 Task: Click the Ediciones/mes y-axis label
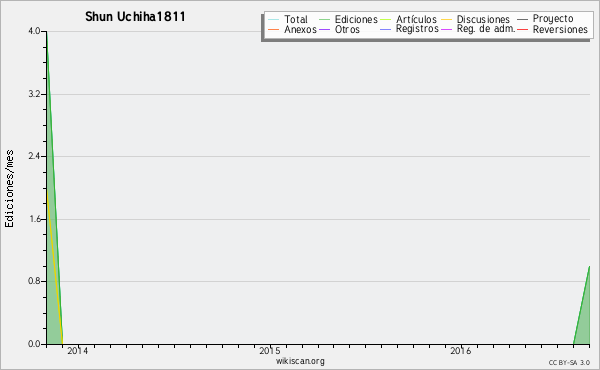pyautogui.click(x=9, y=188)
